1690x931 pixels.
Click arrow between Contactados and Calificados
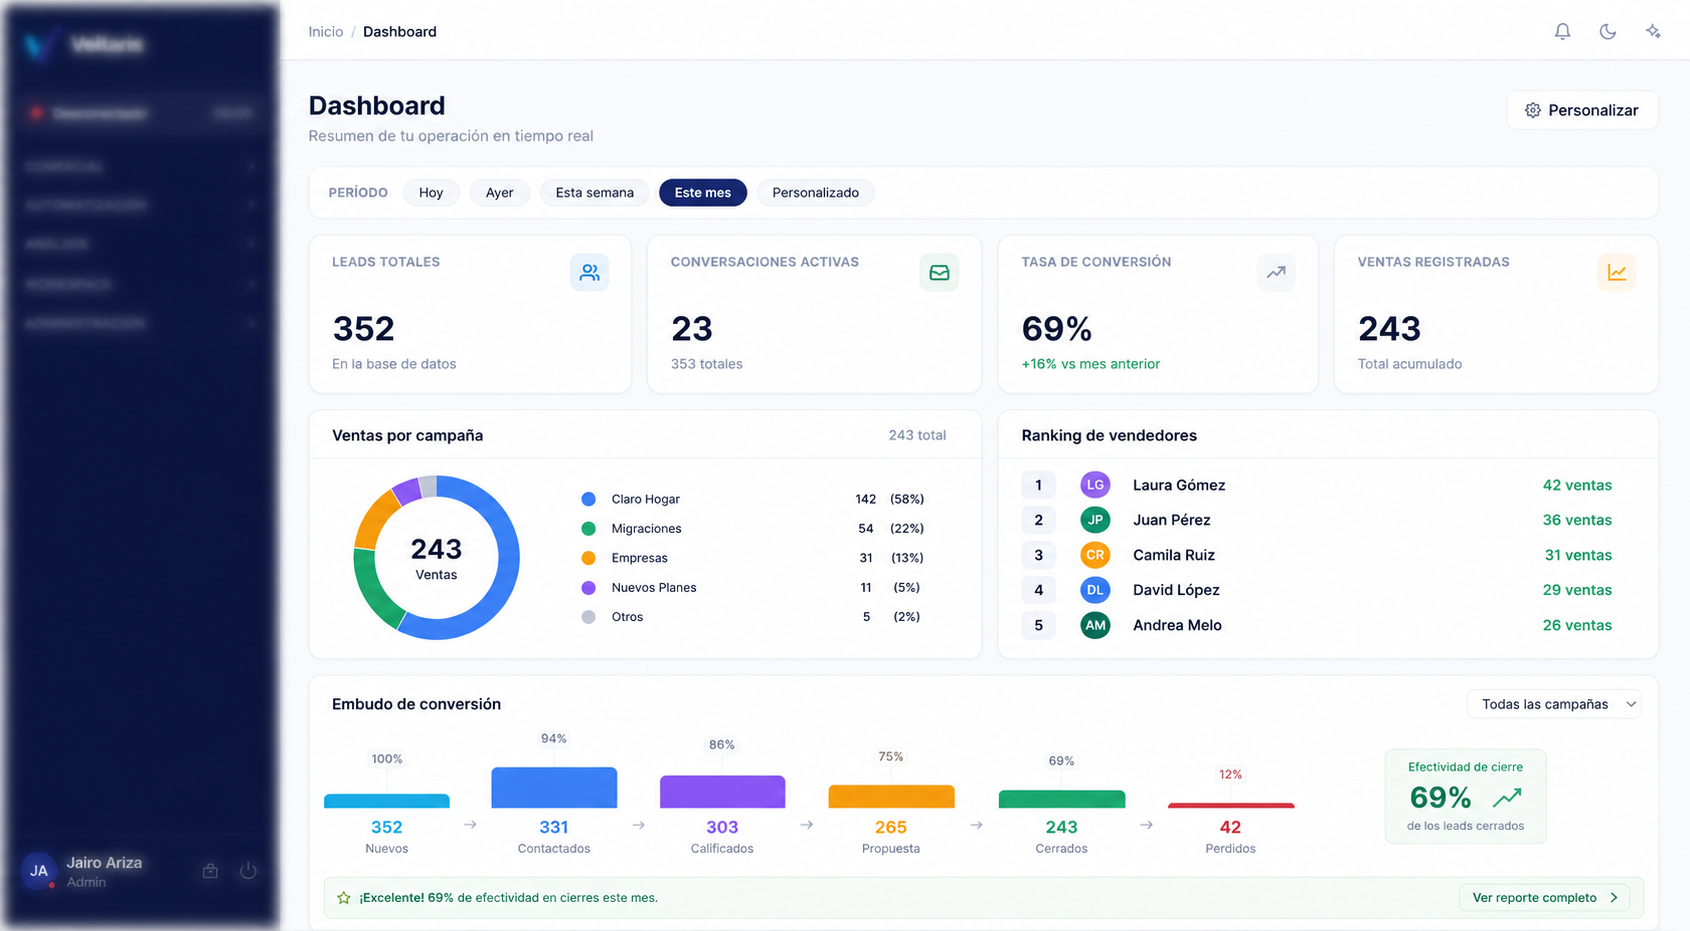pyautogui.click(x=638, y=825)
